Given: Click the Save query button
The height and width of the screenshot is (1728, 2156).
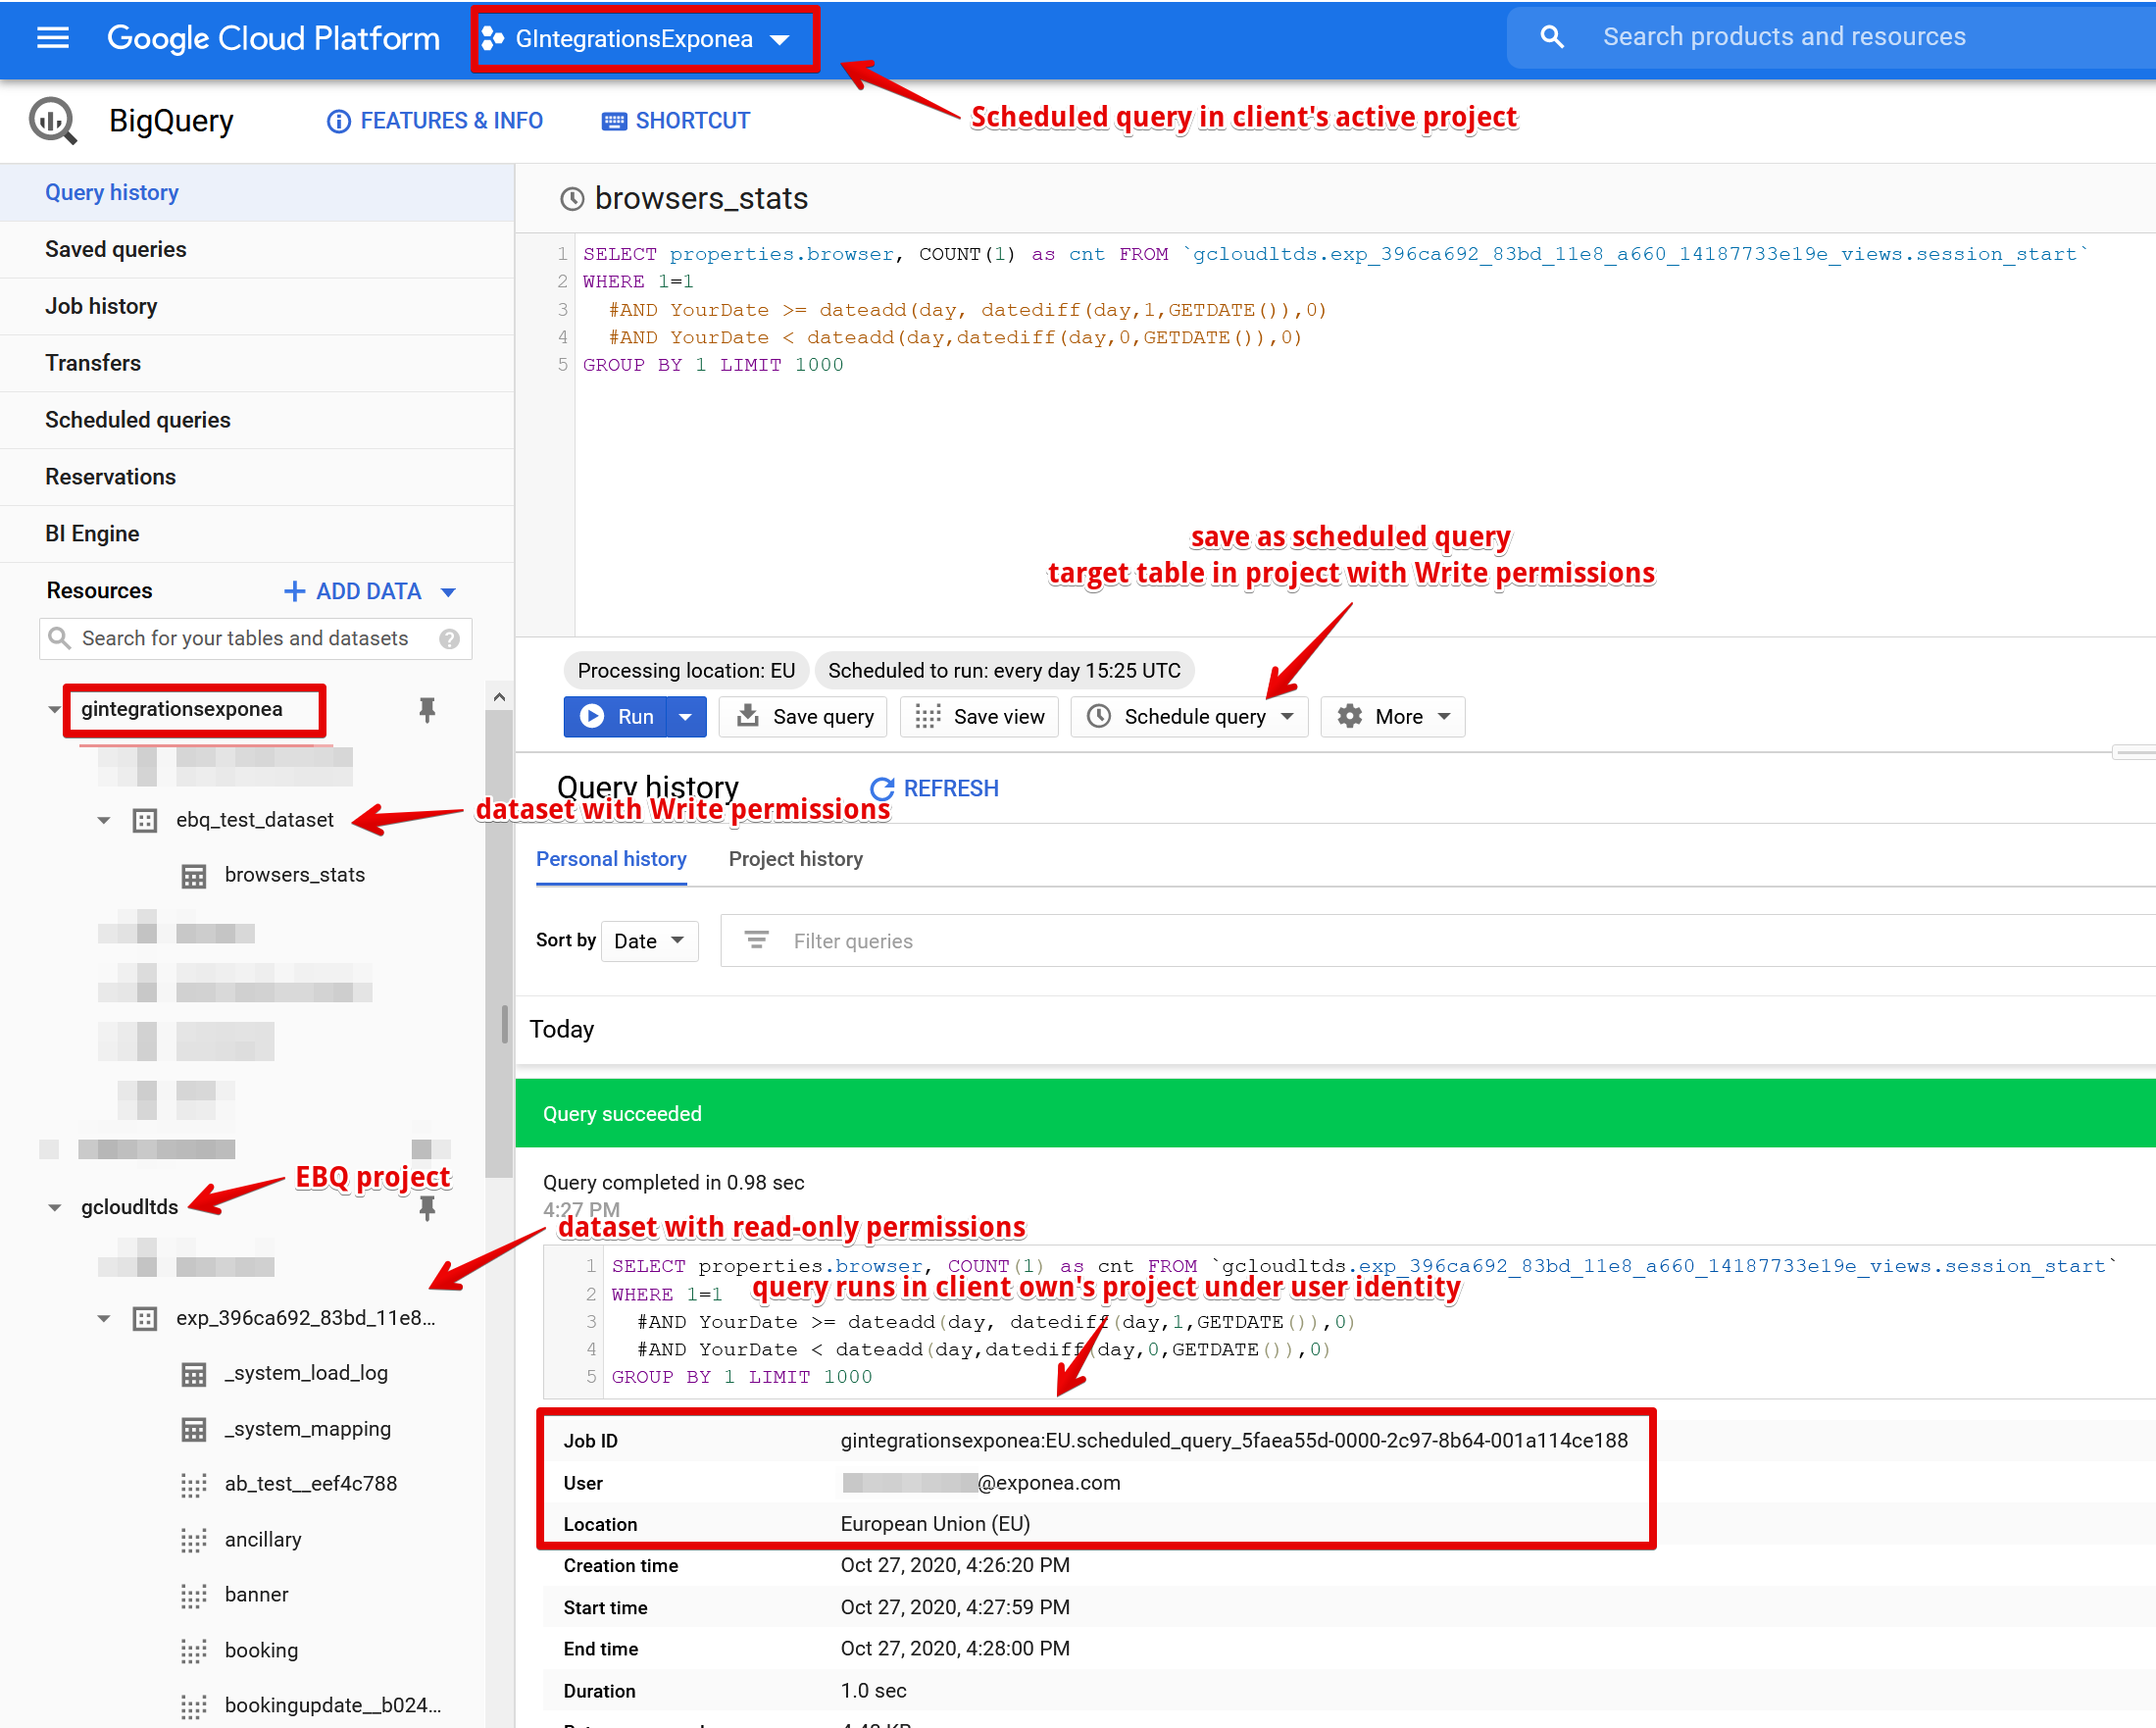Looking at the screenshot, I should (804, 717).
